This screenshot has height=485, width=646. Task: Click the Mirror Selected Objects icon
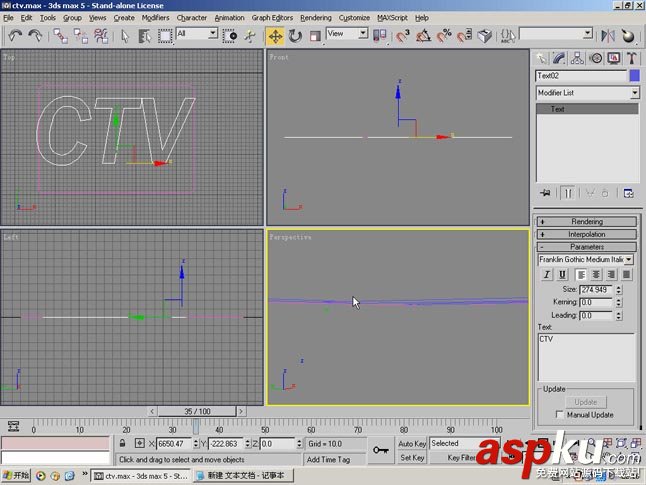[607, 36]
